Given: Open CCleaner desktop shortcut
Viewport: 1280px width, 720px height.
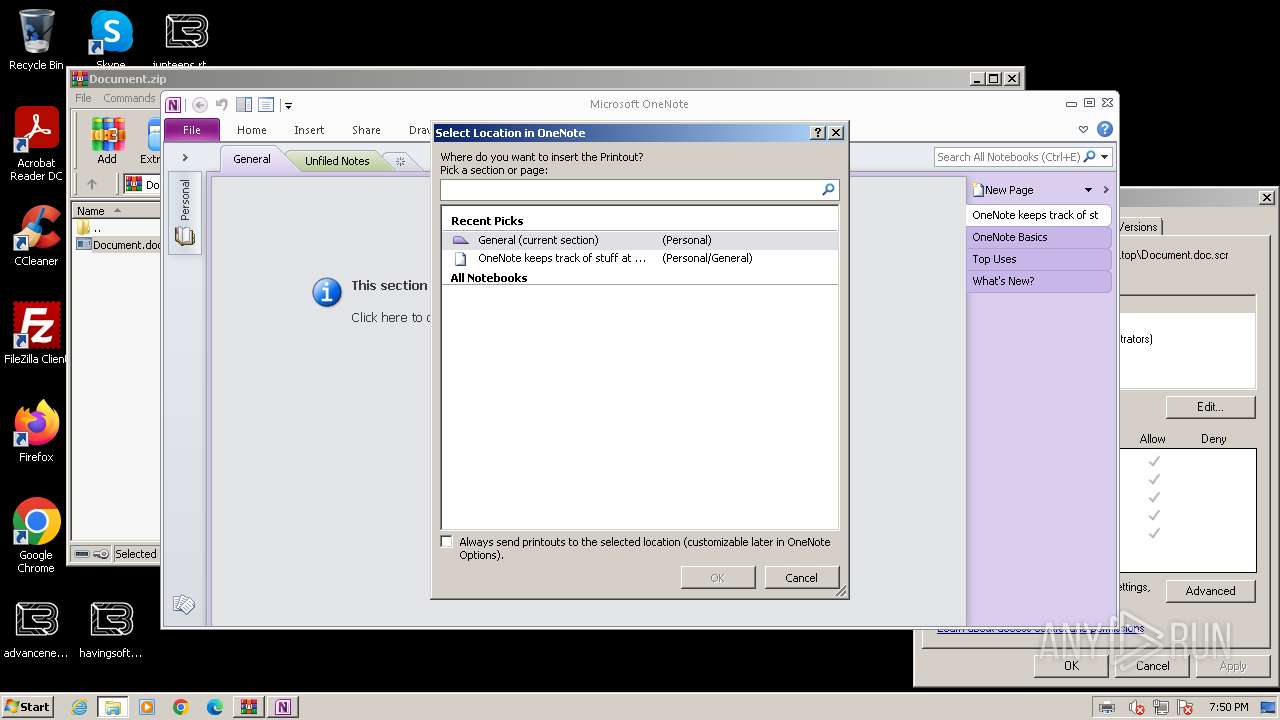Looking at the screenshot, I should tap(36, 236).
